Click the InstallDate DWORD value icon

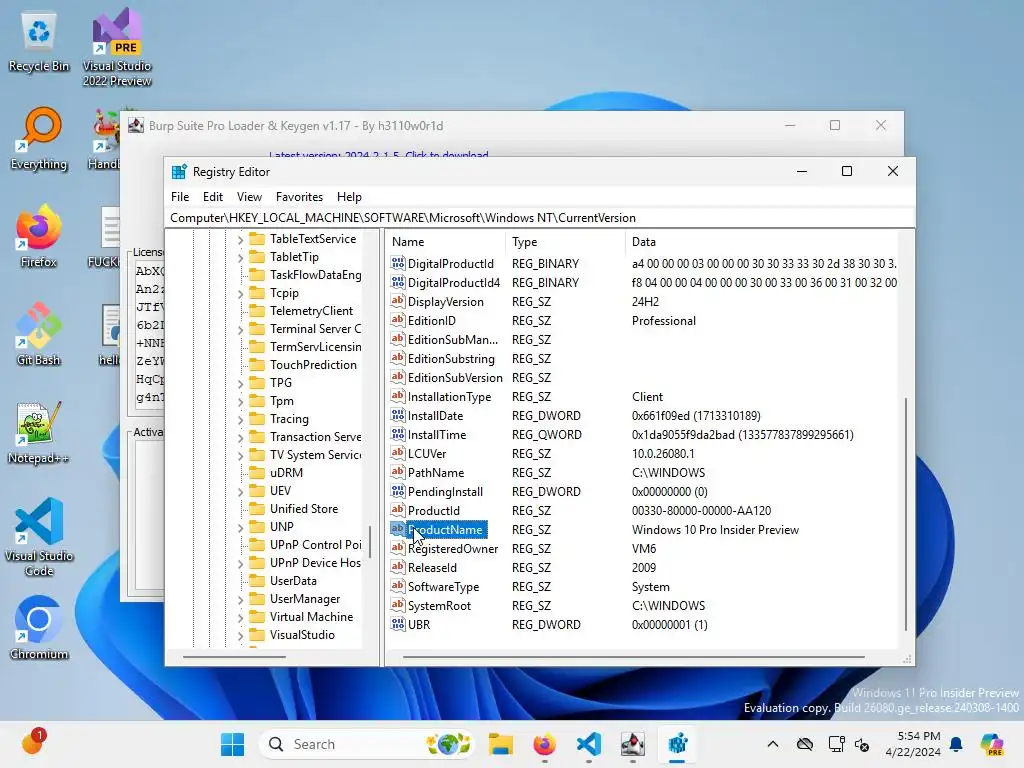pyautogui.click(x=398, y=415)
